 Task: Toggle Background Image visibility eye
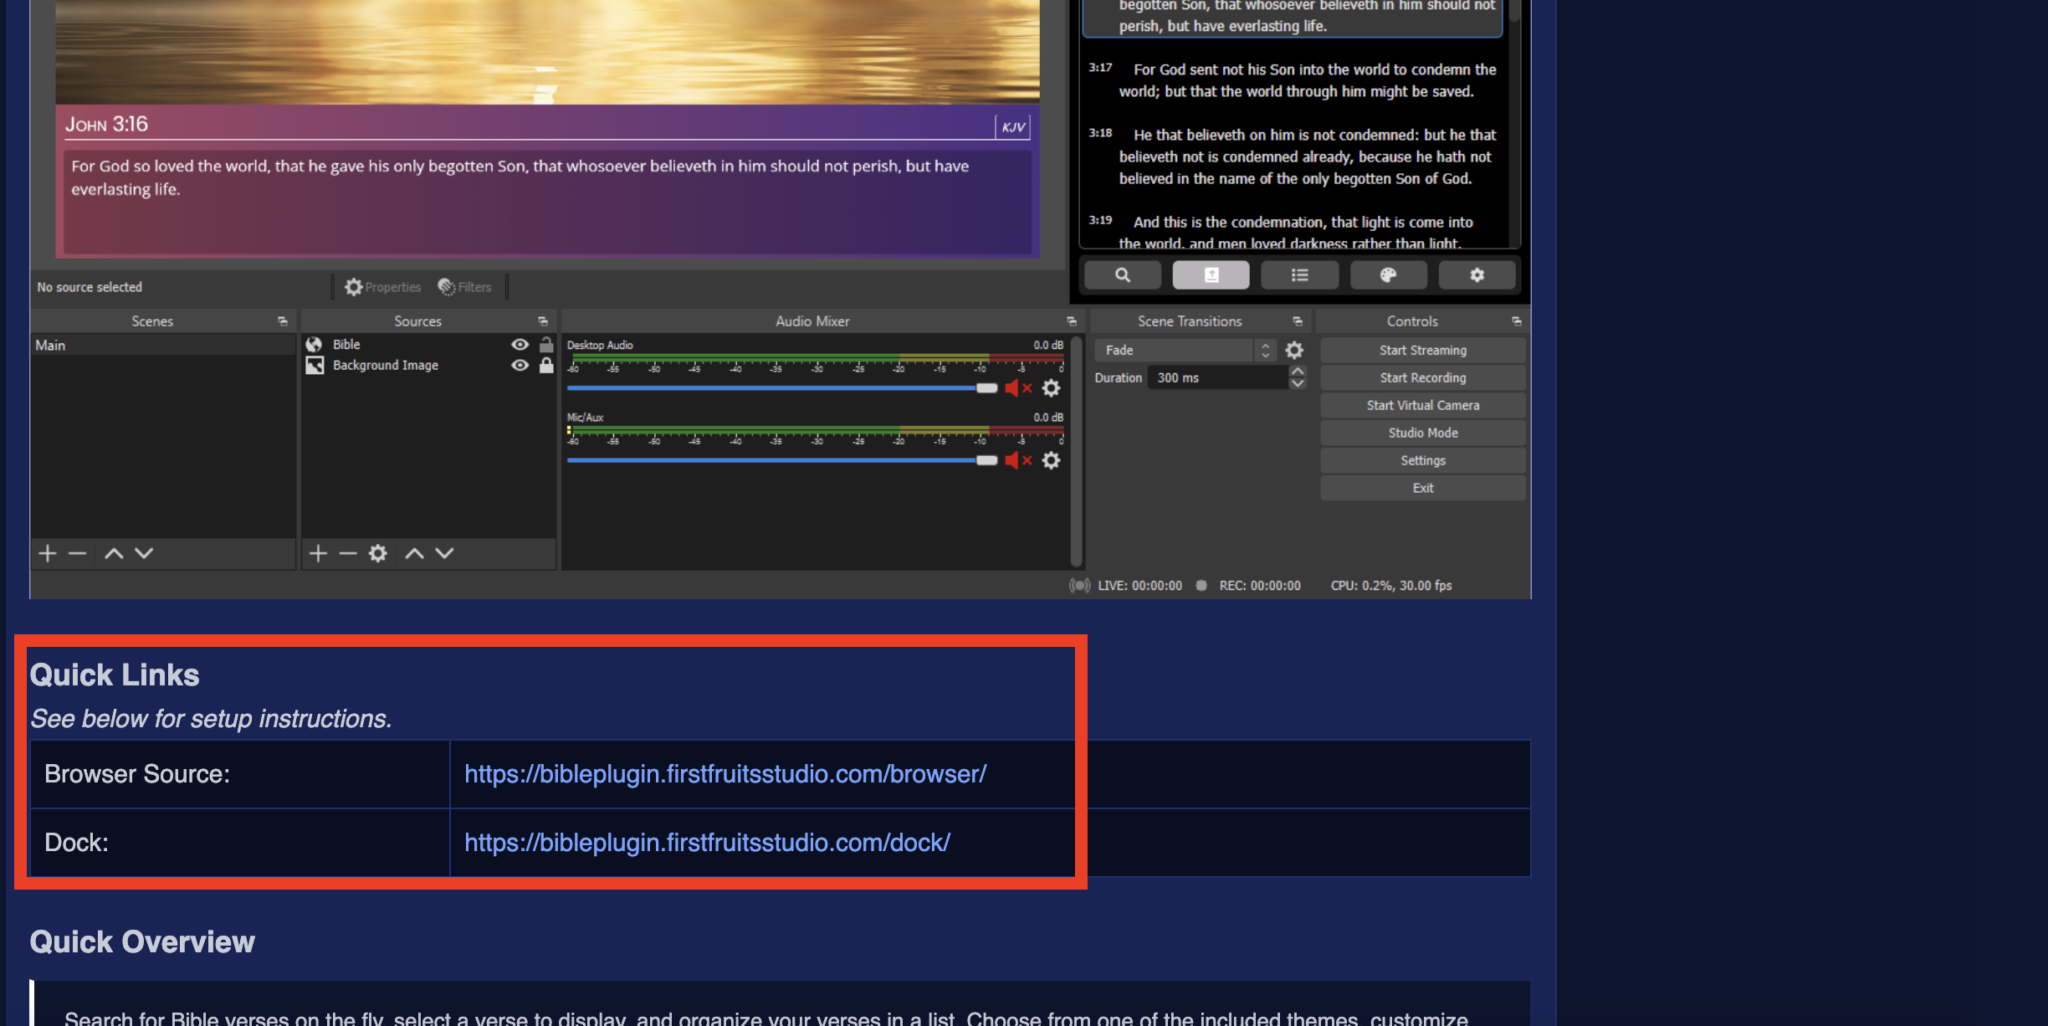pos(520,365)
